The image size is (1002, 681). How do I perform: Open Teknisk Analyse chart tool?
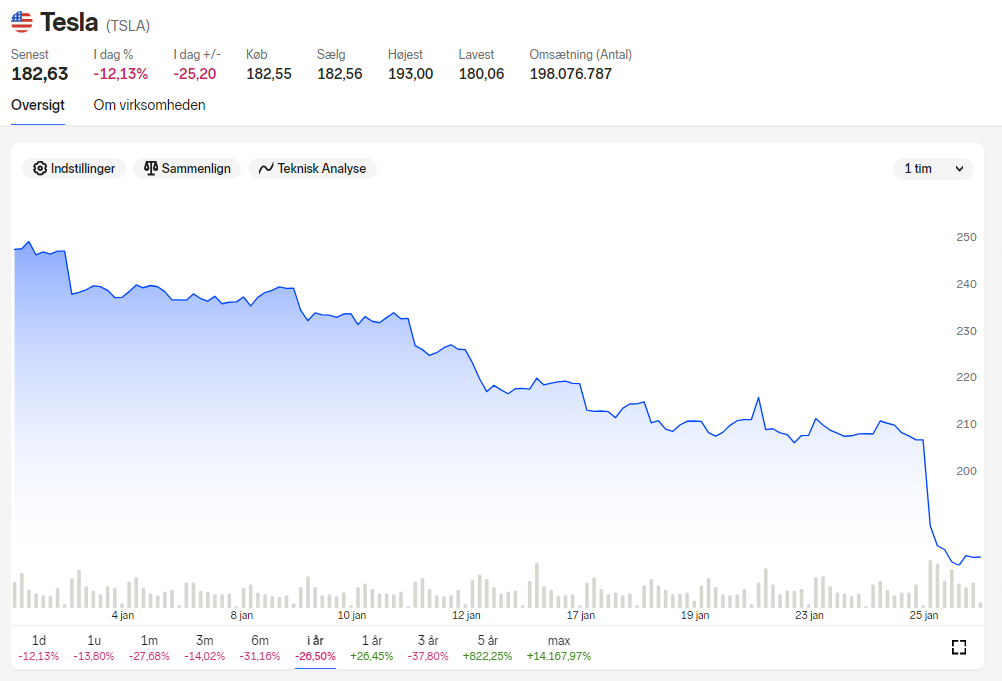[313, 169]
